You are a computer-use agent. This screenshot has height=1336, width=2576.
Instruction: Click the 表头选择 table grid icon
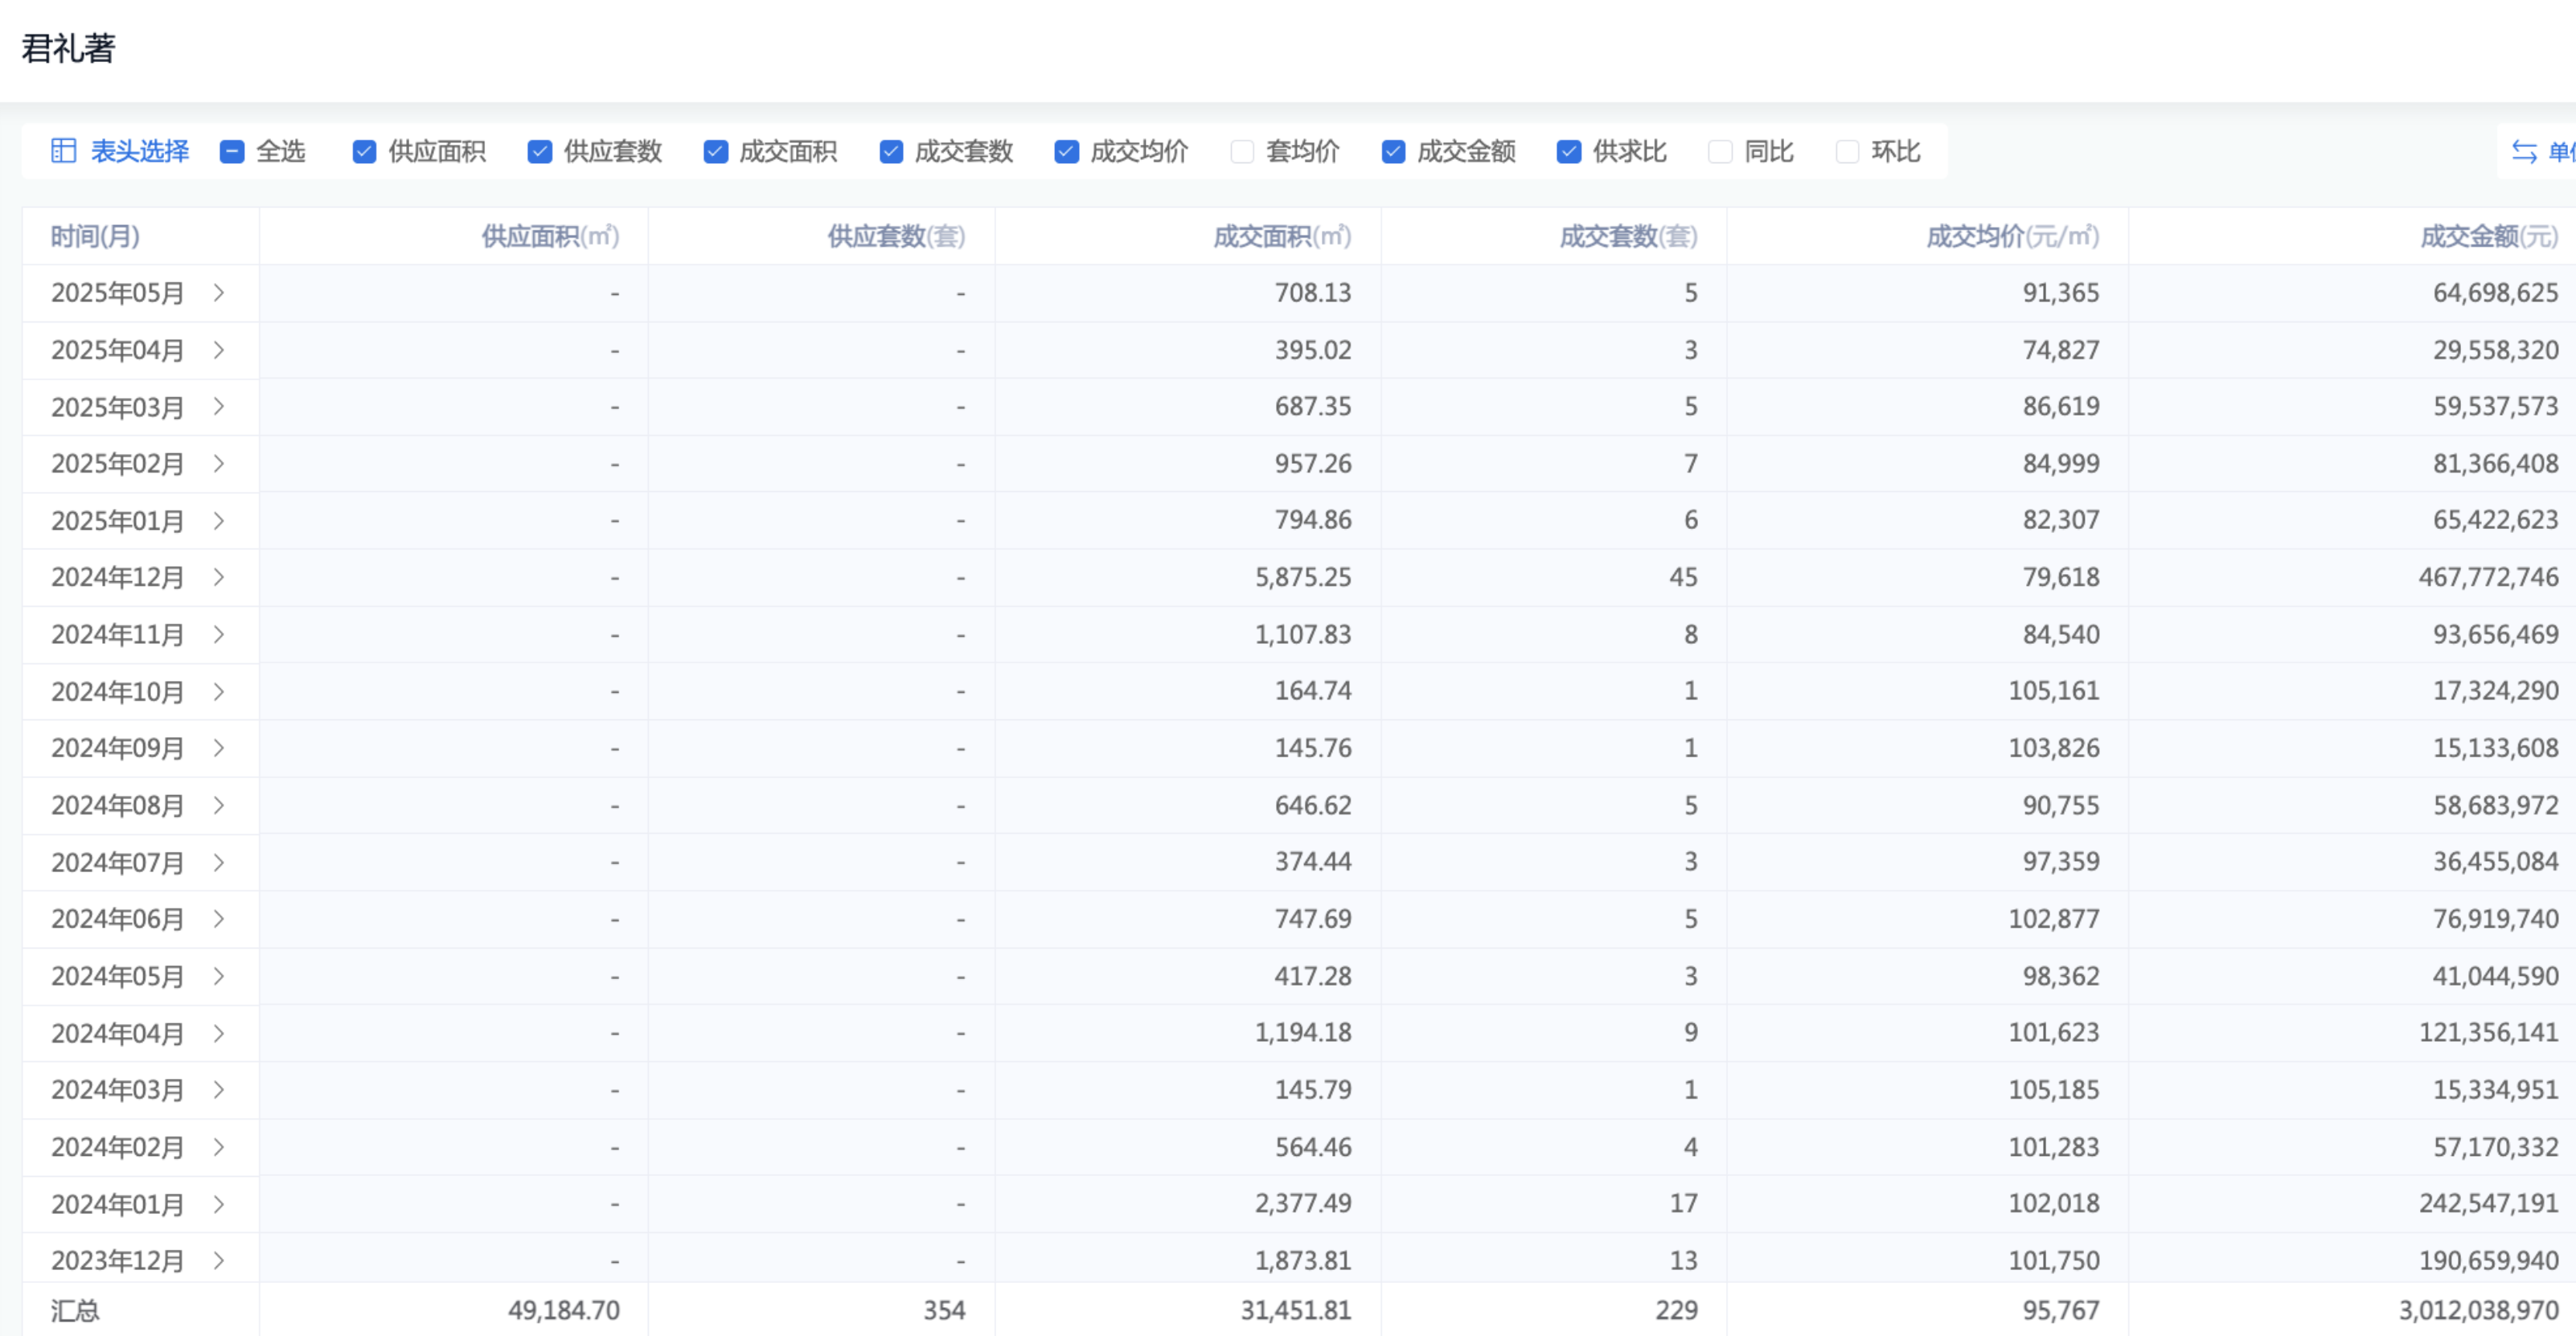click(x=63, y=151)
